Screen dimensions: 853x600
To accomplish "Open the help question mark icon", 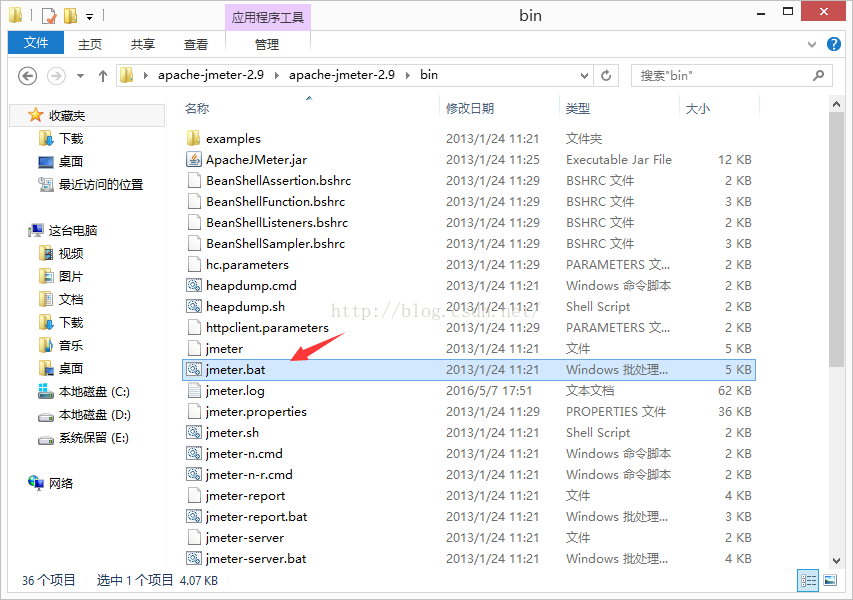I will [x=833, y=44].
